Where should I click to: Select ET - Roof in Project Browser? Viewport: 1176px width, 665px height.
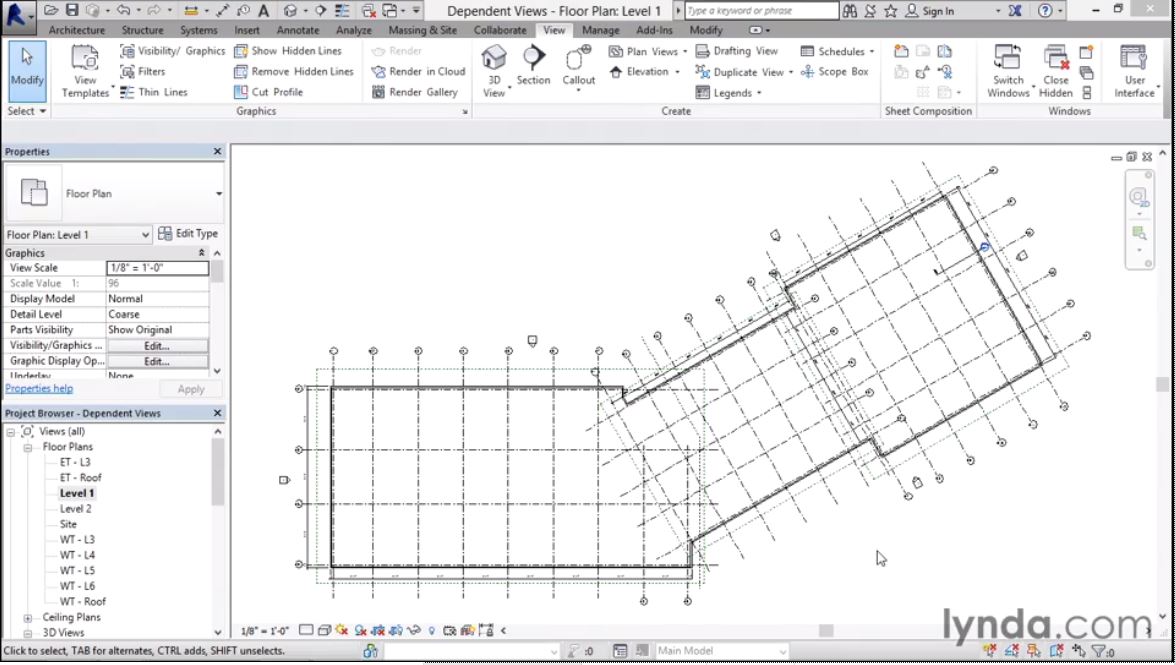(81, 478)
